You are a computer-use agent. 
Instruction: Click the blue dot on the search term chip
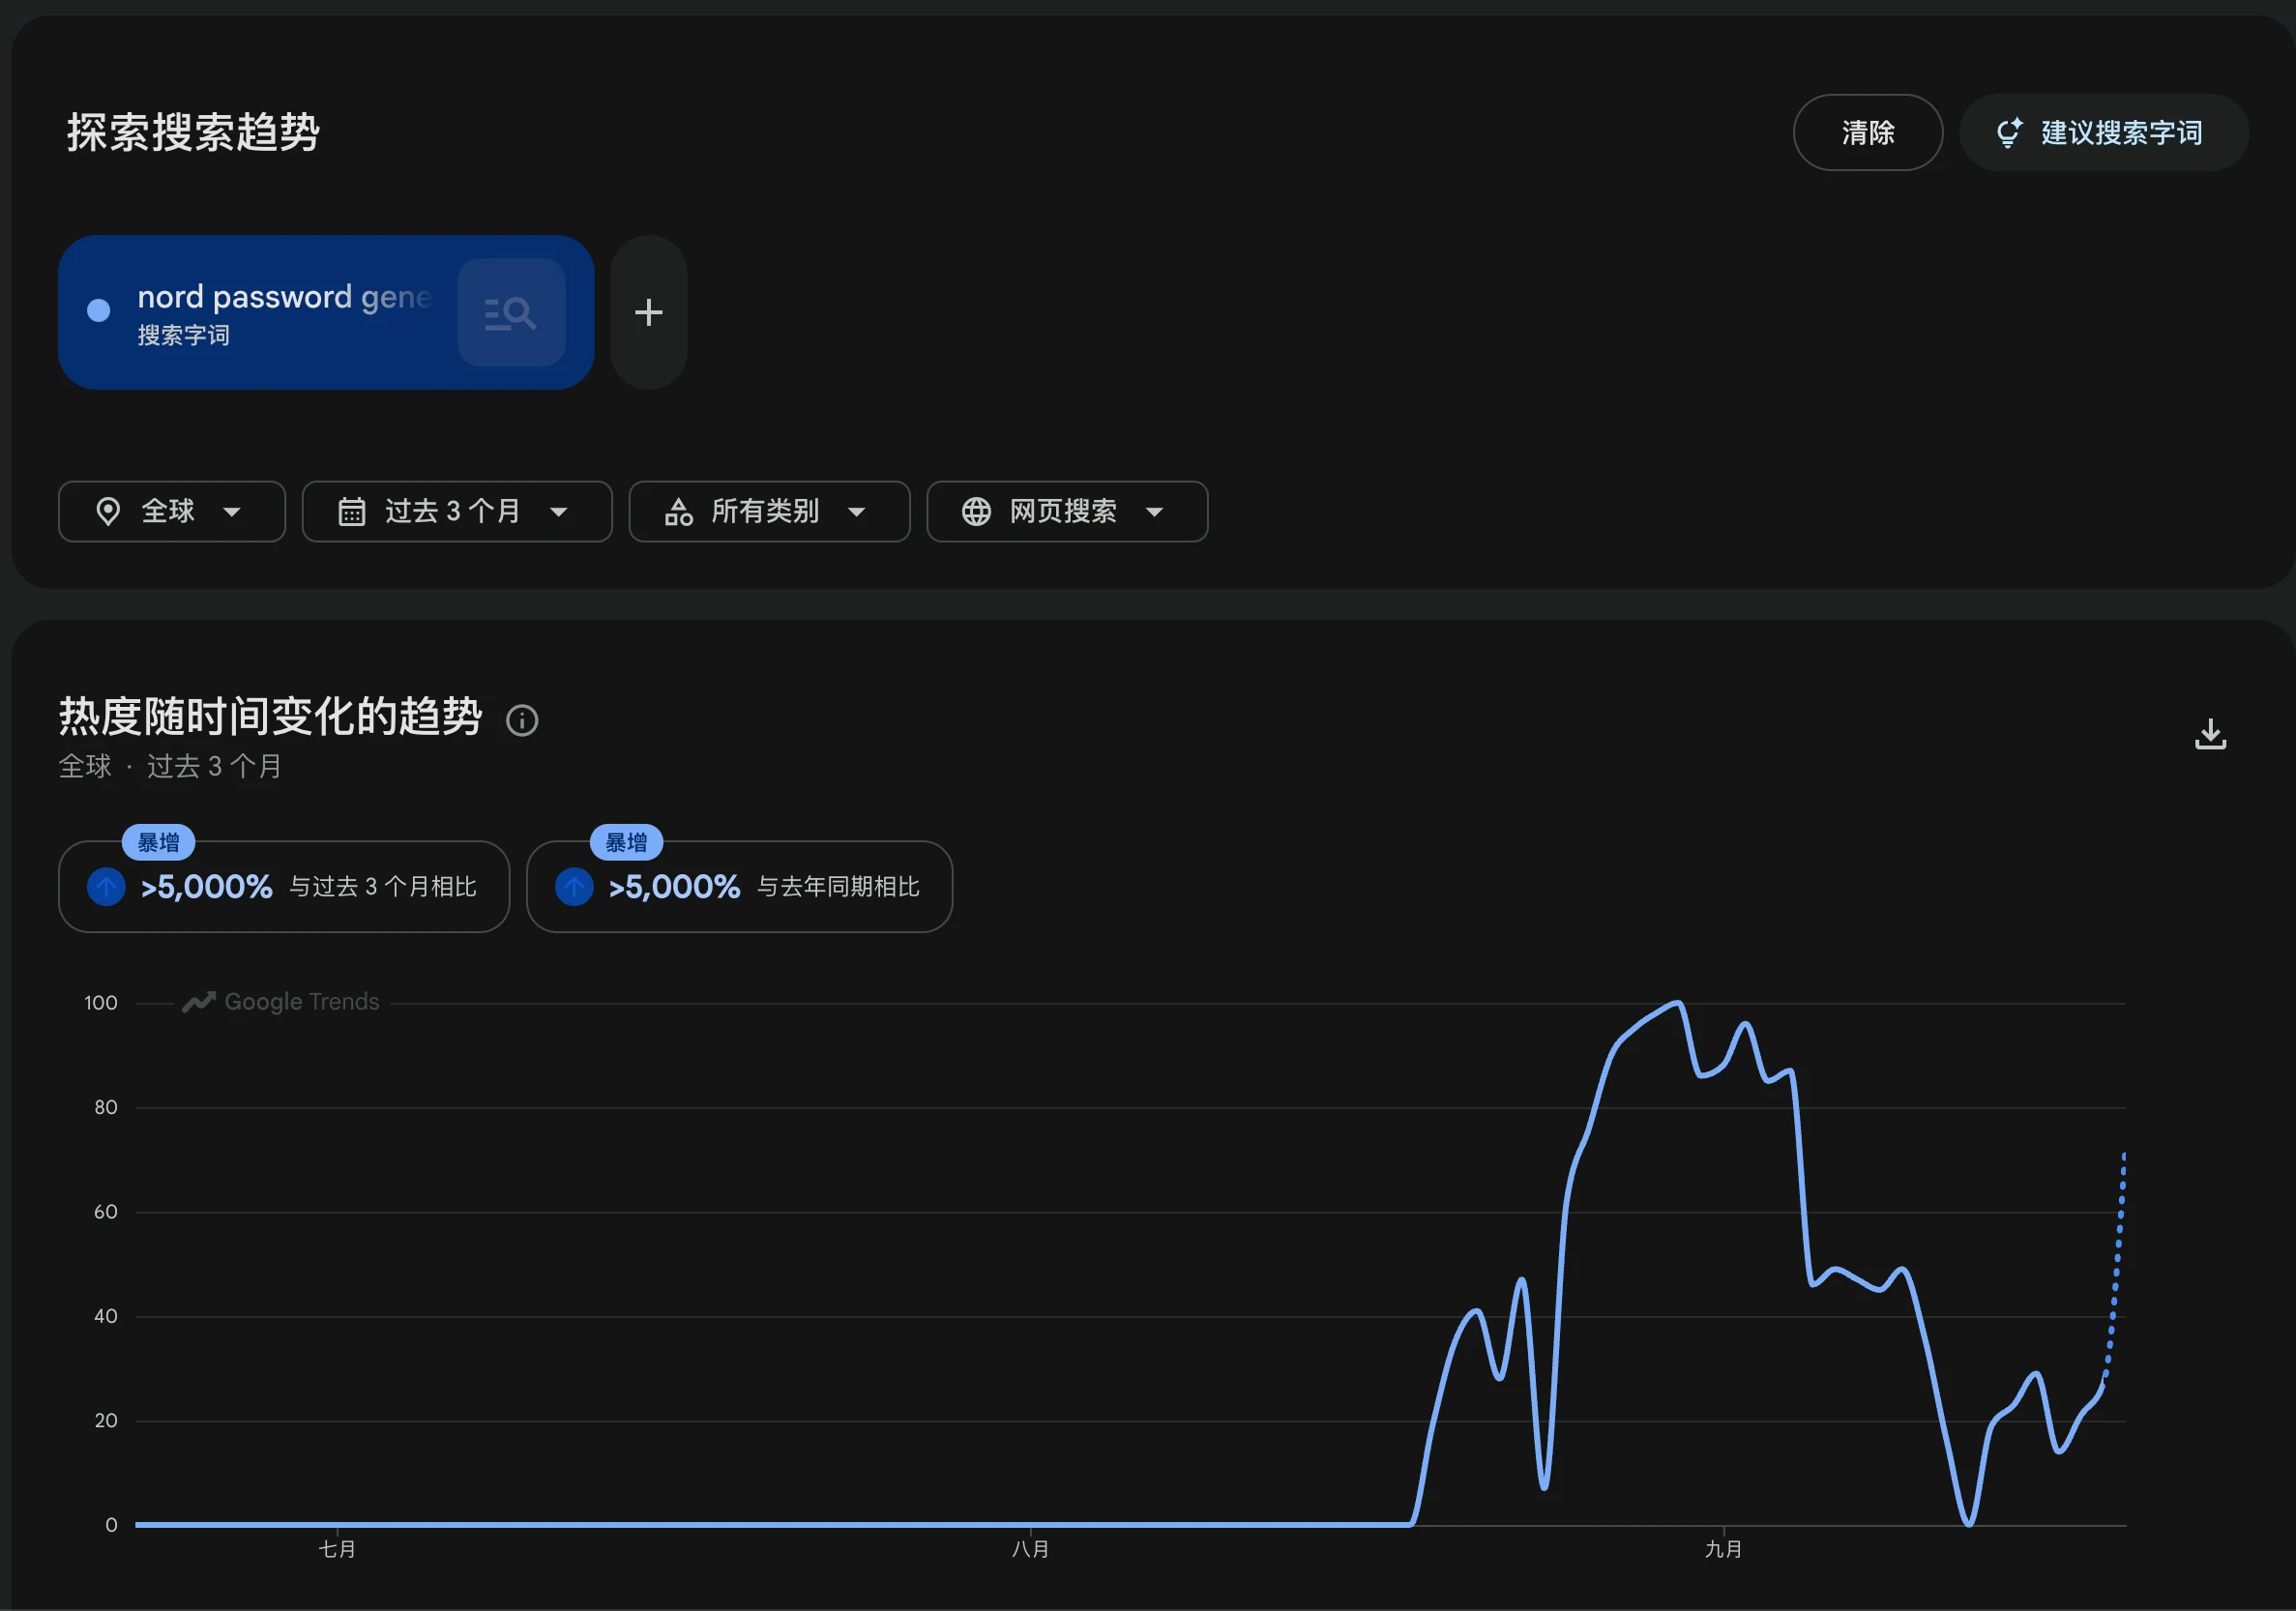[99, 311]
